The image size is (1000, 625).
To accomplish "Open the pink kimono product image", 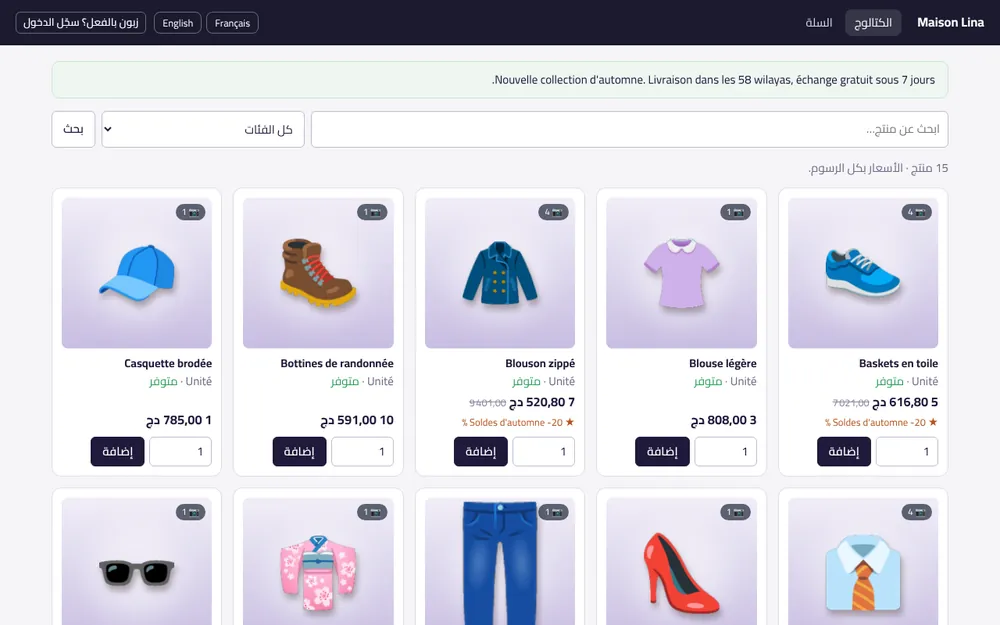I will click(318, 561).
